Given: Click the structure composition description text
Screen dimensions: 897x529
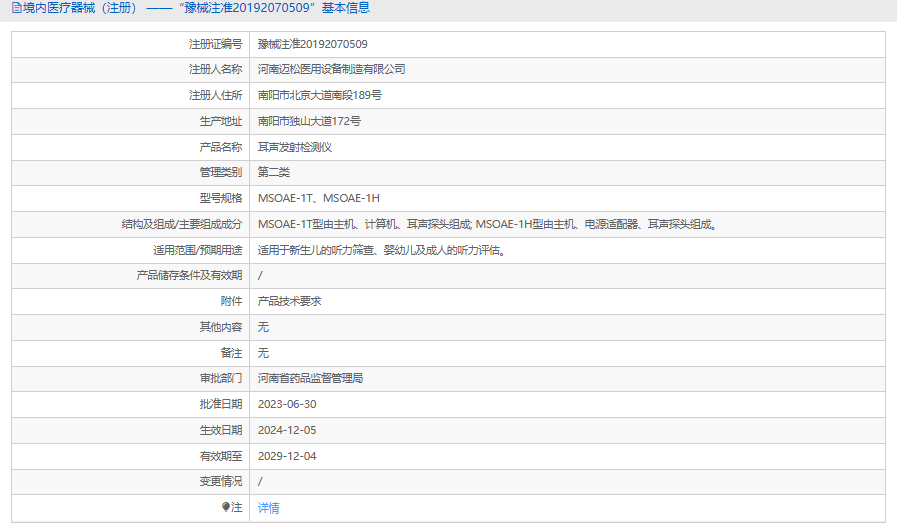Looking at the screenshot, I should click(x=487, y=224).
